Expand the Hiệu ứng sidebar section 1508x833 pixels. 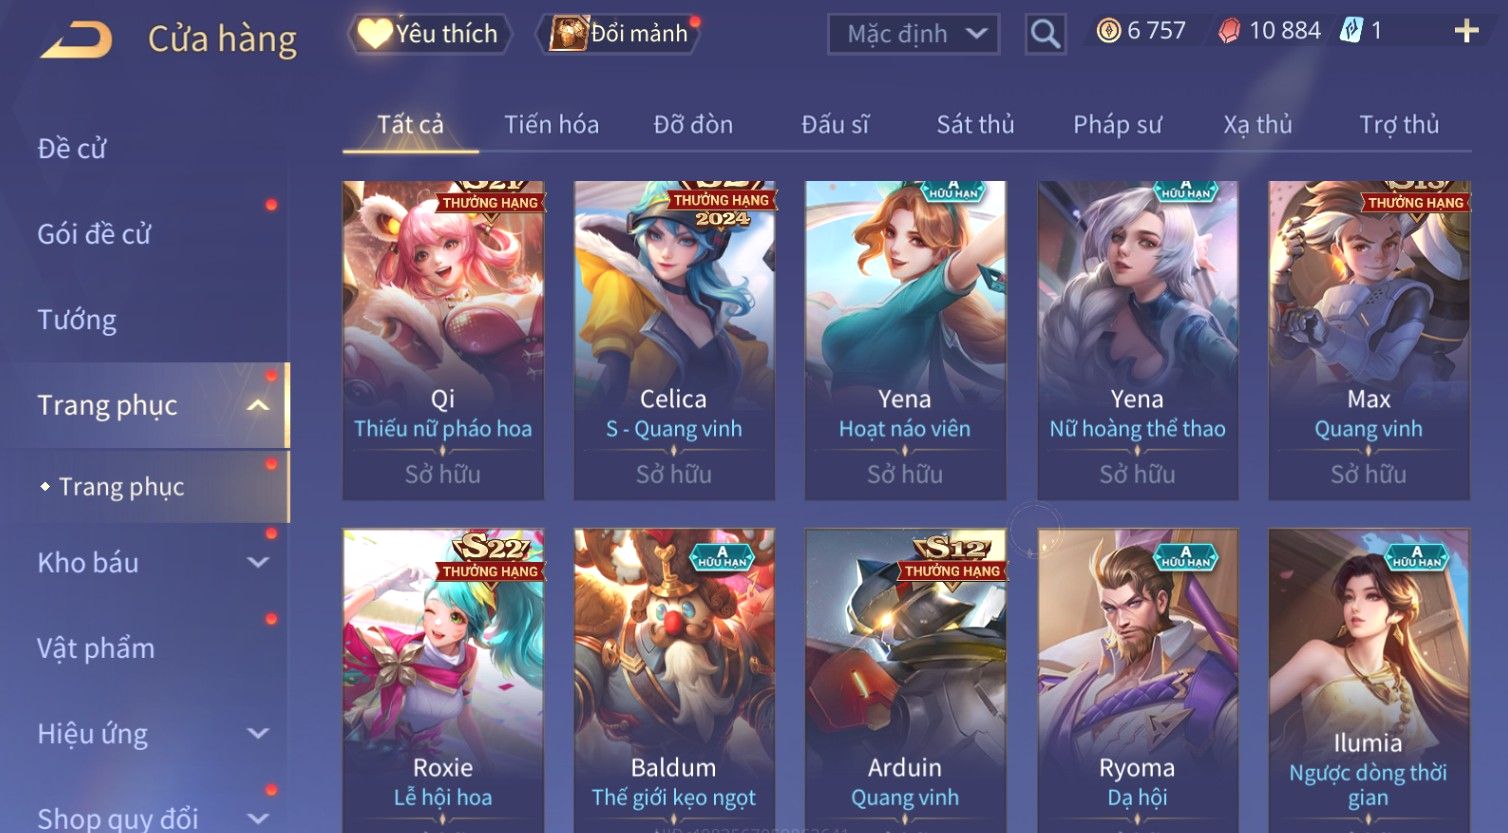tap(258, 734)
